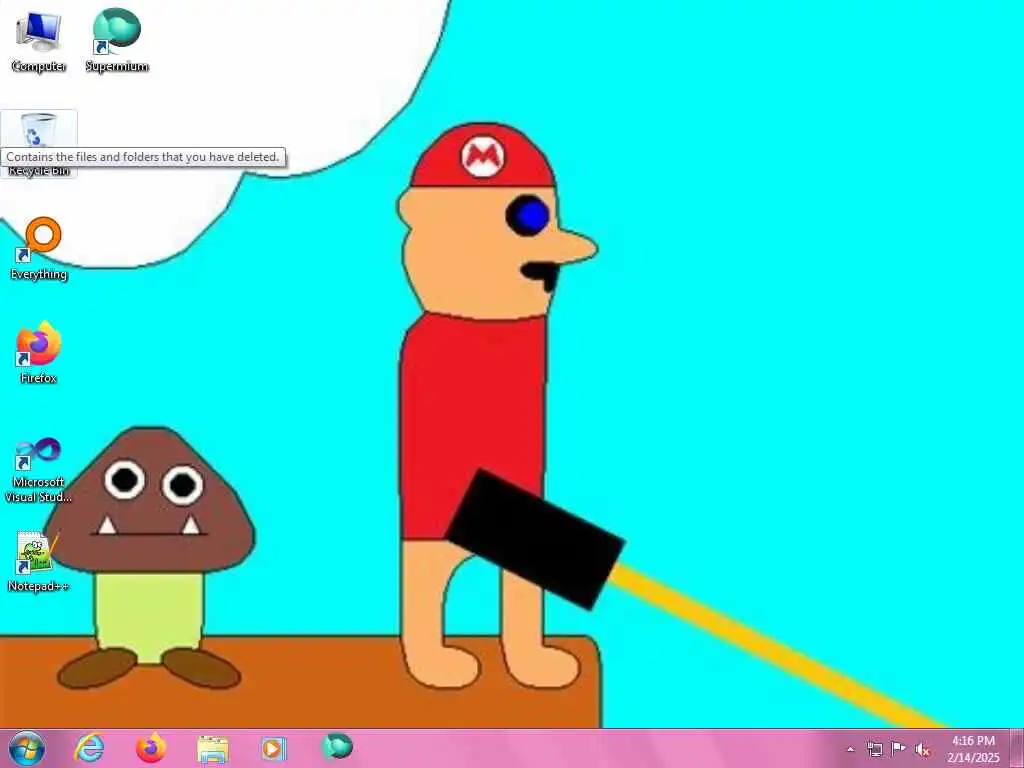Click the muted volume tray icon
This screenshot has height=768, width=1024.
(922, 750)
